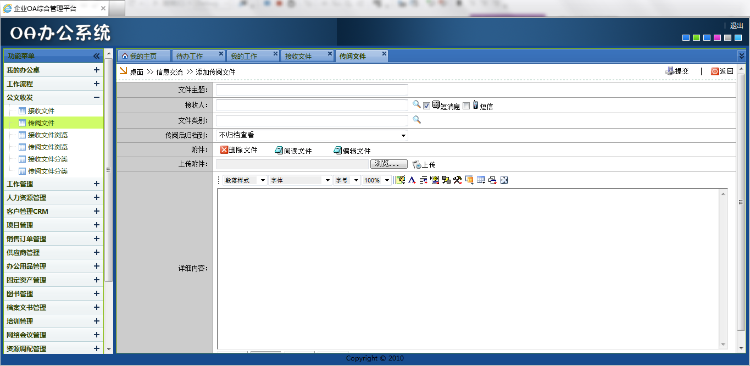Click the 文件主题 input field
The height and width of the screenshot is (366, 750).
(x=312, y=90)
